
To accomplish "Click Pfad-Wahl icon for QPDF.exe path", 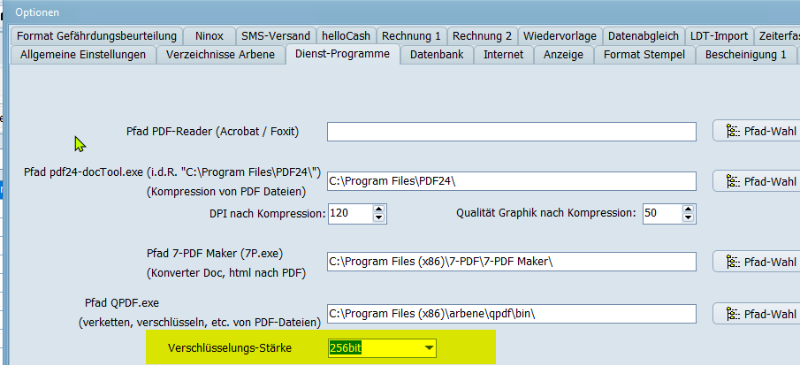I will [732, 313].
